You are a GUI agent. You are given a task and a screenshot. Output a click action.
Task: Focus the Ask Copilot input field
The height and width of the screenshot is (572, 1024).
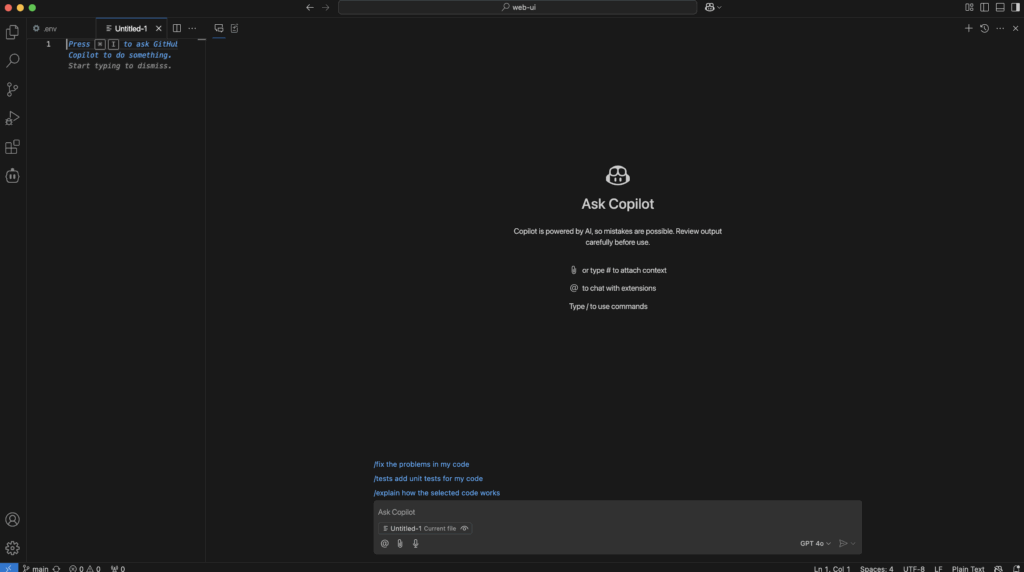617,512
